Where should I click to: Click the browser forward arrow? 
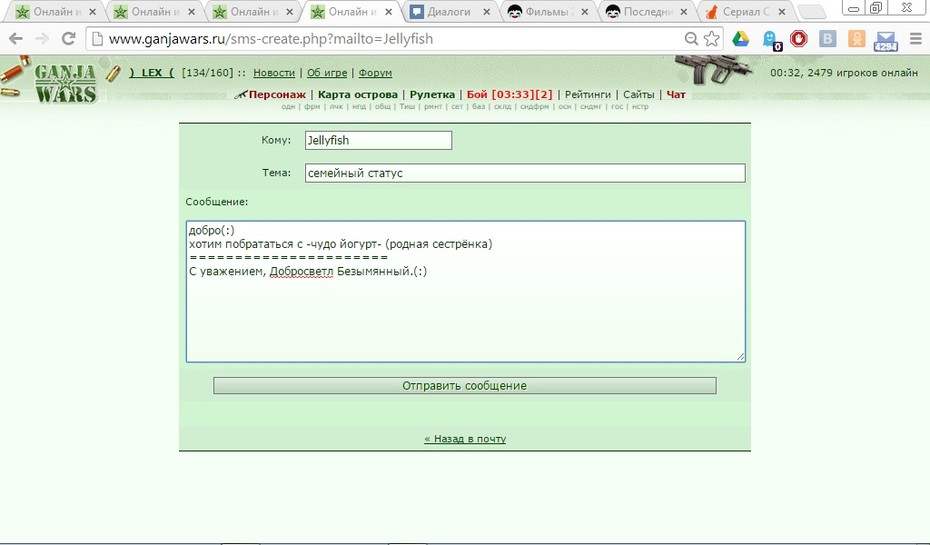click(x=42, y=39)
